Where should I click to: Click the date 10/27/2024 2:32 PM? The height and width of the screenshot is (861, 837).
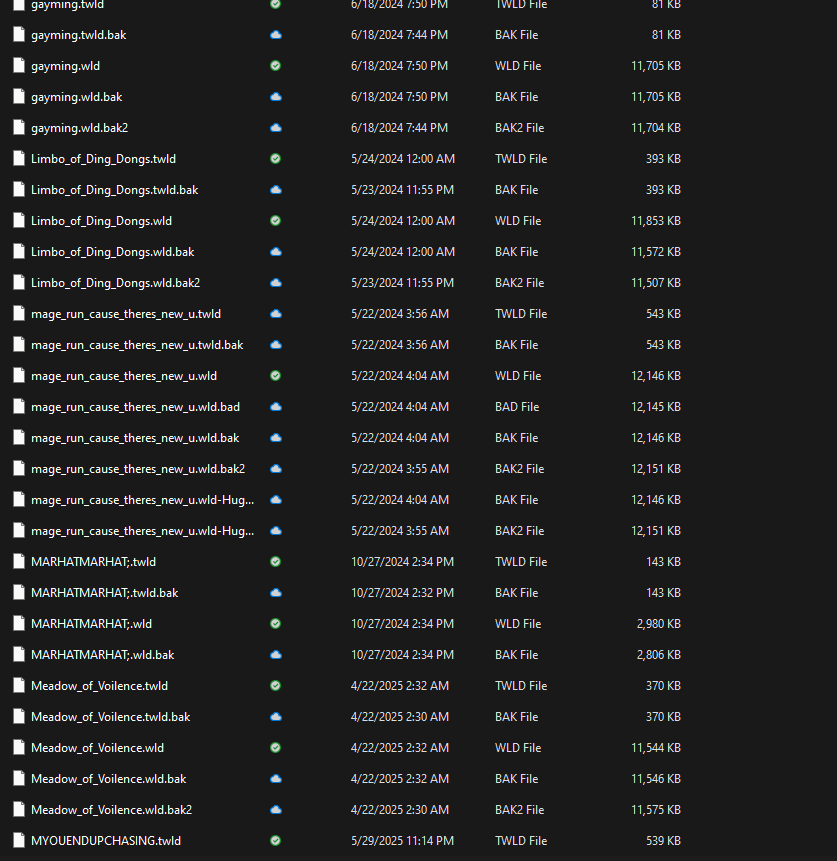point(402,593)
